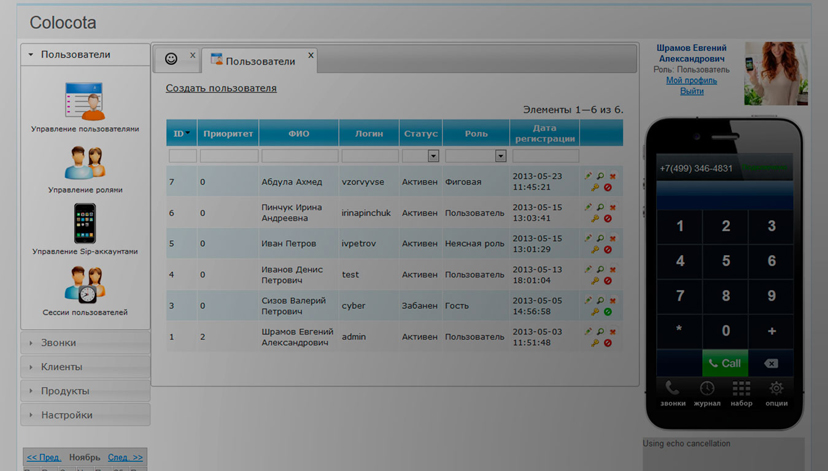Expand Звонки sidebar section
The width and height of the screenshot is (828, 471).
(85, 343)
